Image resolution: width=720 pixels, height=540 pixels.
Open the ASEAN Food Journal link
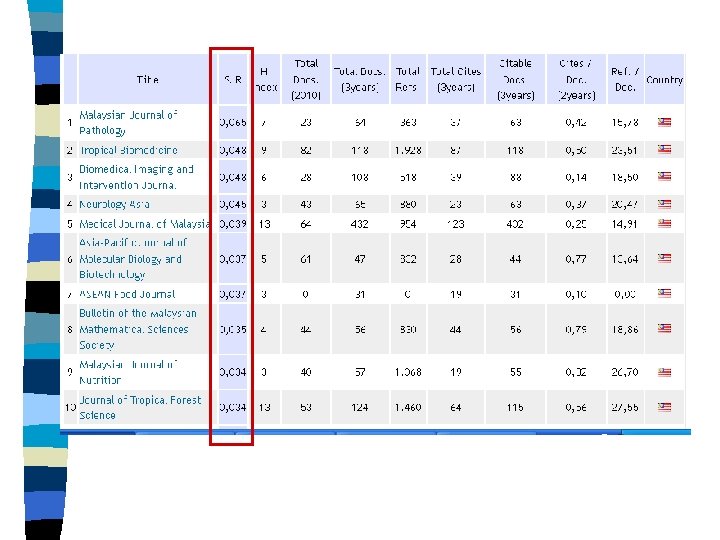(127, 294)
